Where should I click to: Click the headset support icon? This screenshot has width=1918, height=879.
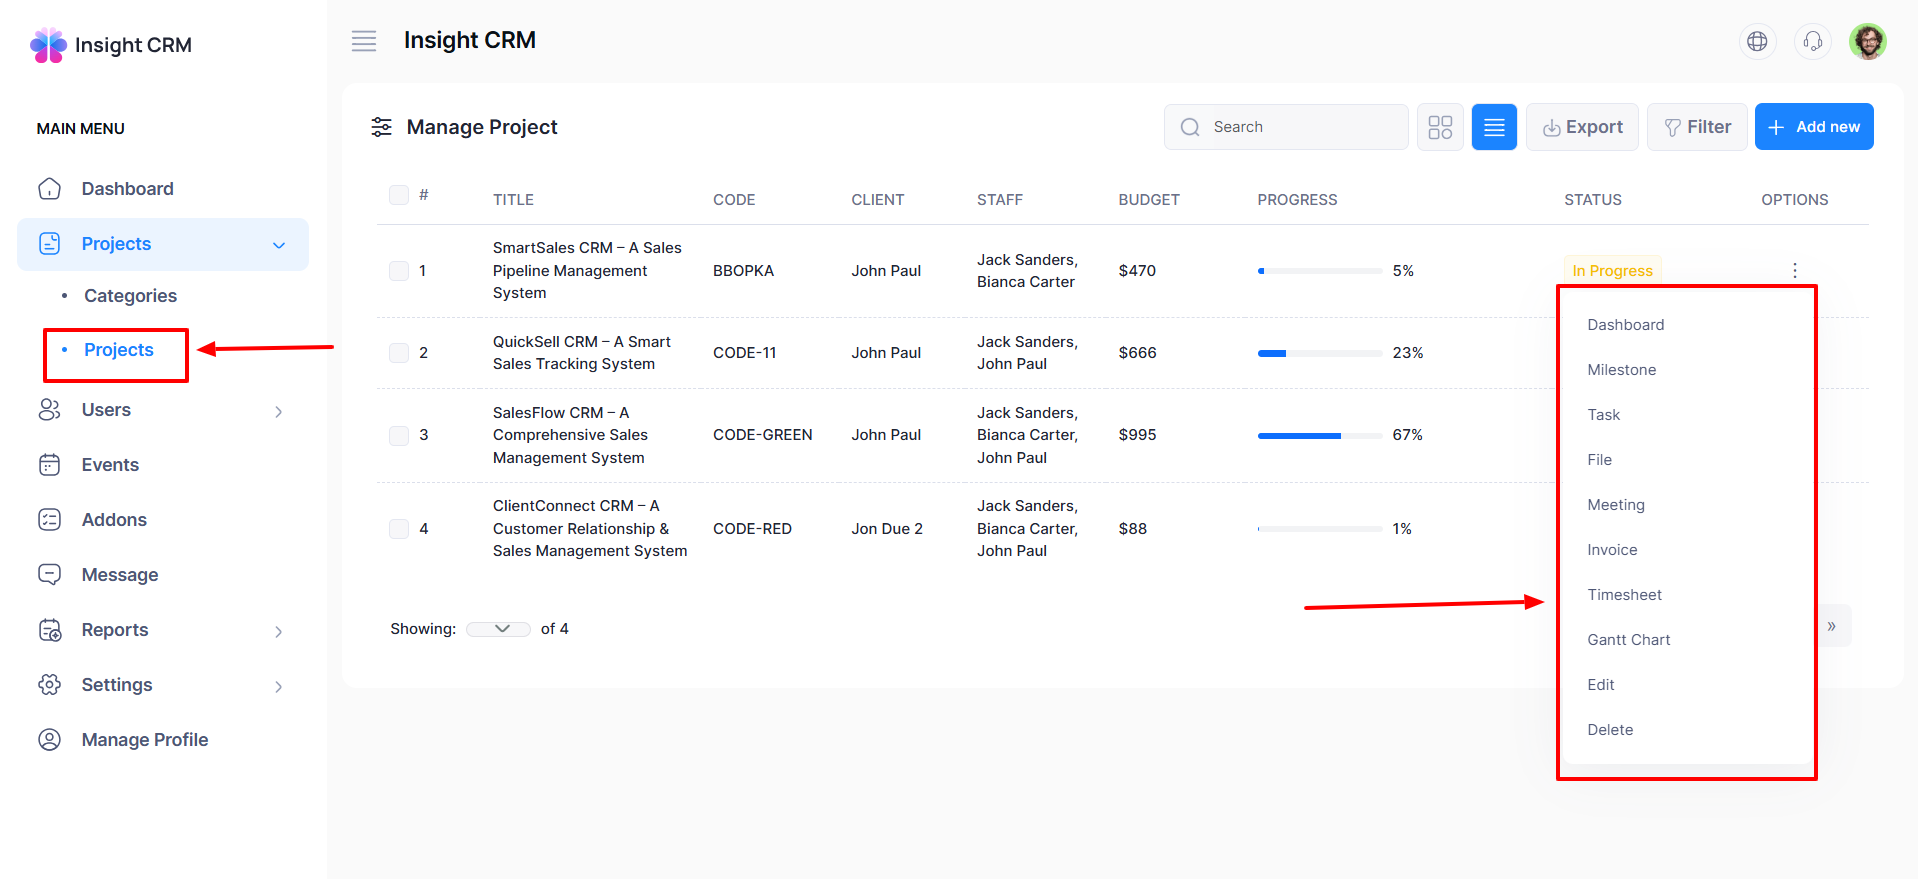[x=1812, y=41]
